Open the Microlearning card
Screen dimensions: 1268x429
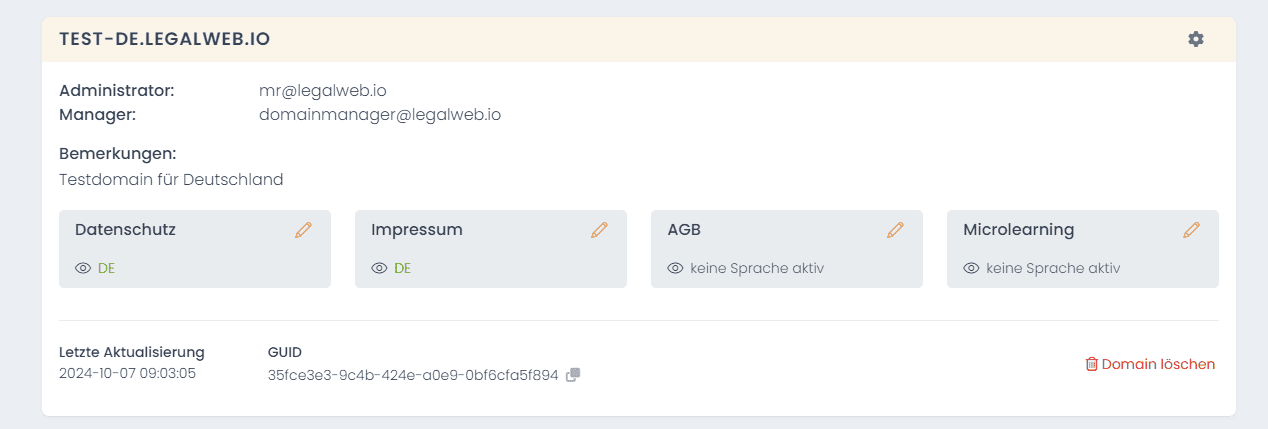(x=1083, y=249)
